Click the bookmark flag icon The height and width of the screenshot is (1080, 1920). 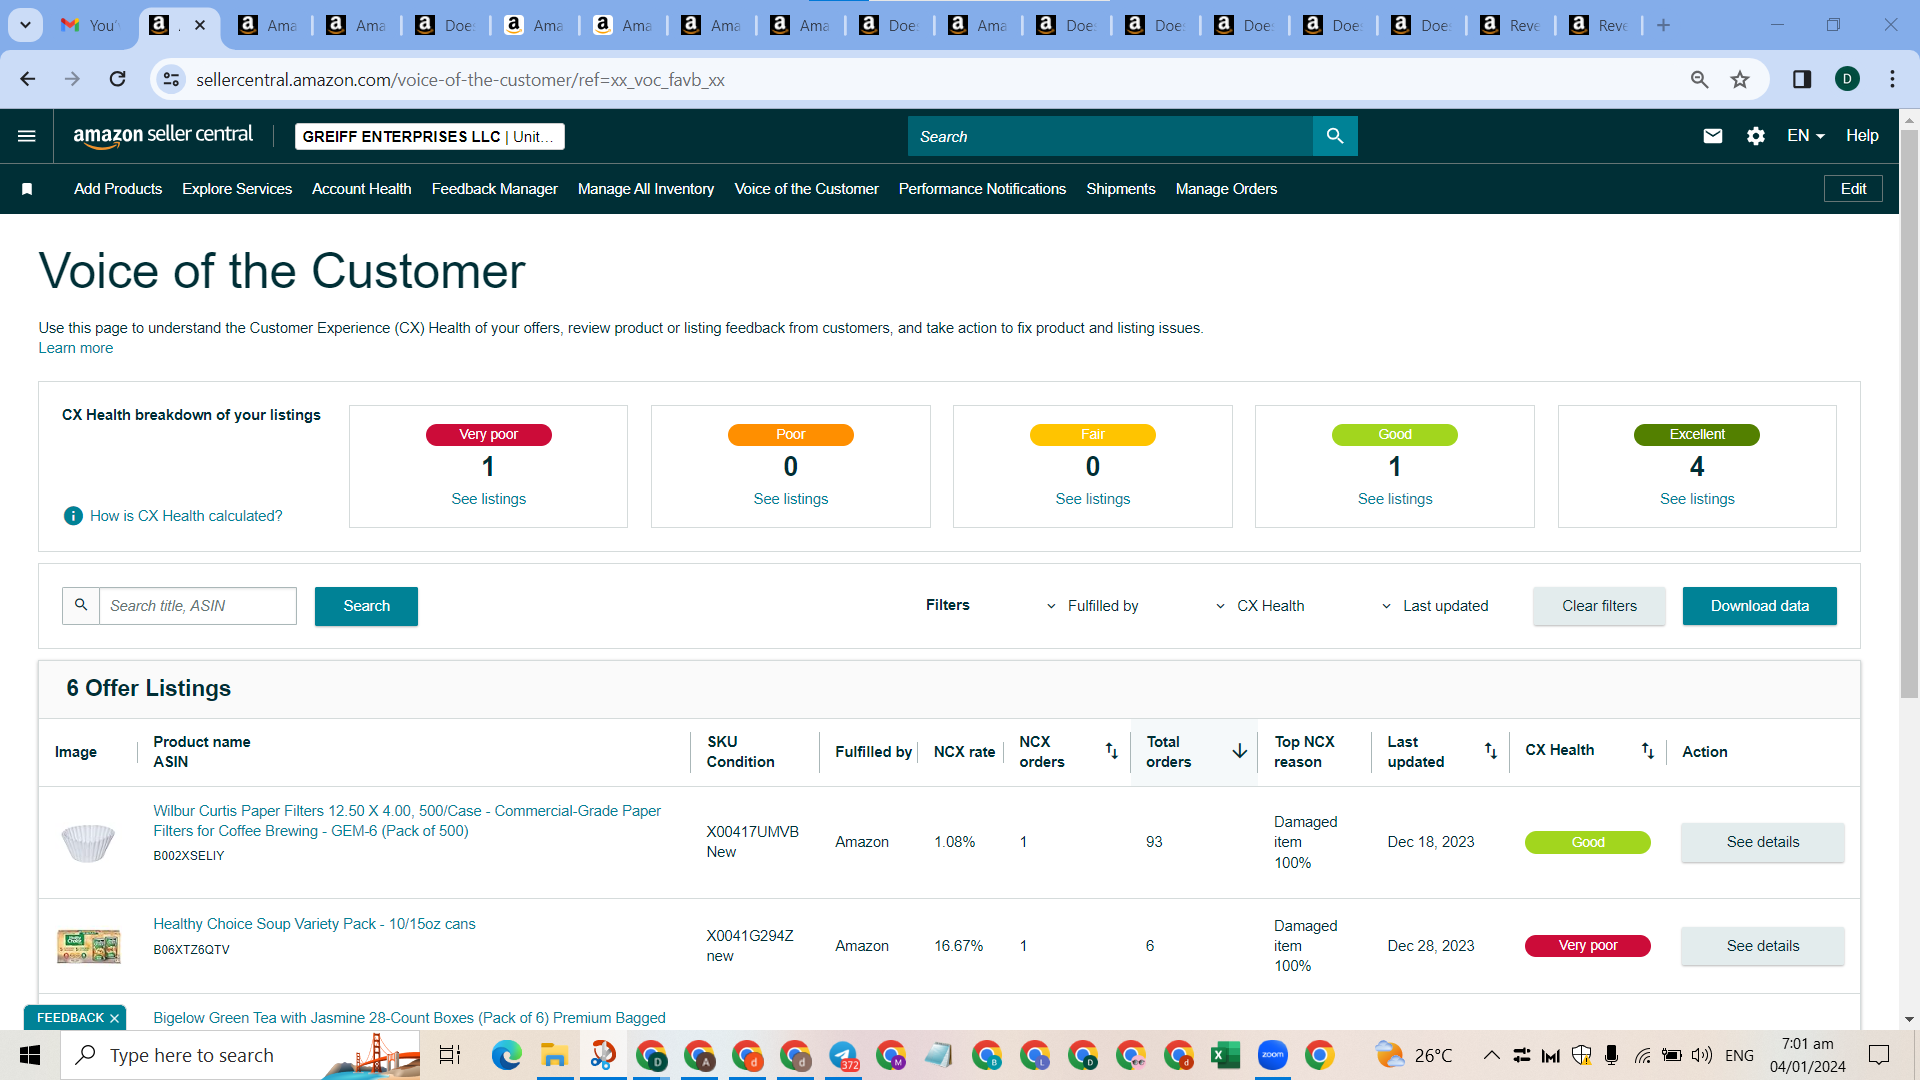tap(27, 189)
